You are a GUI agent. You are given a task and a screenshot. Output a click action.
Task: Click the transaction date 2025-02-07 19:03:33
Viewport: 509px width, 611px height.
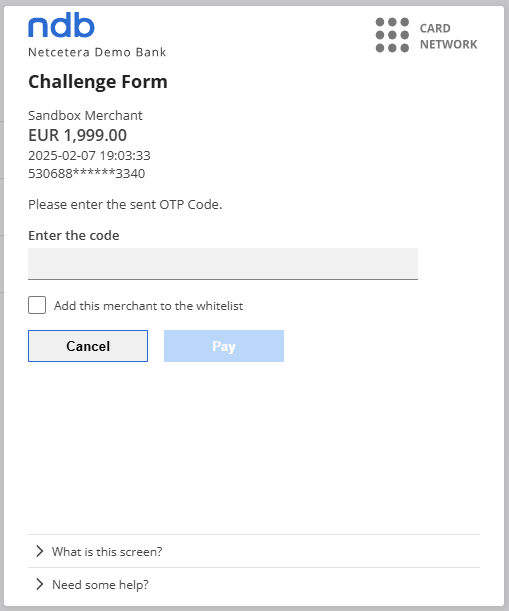(89, 155)
